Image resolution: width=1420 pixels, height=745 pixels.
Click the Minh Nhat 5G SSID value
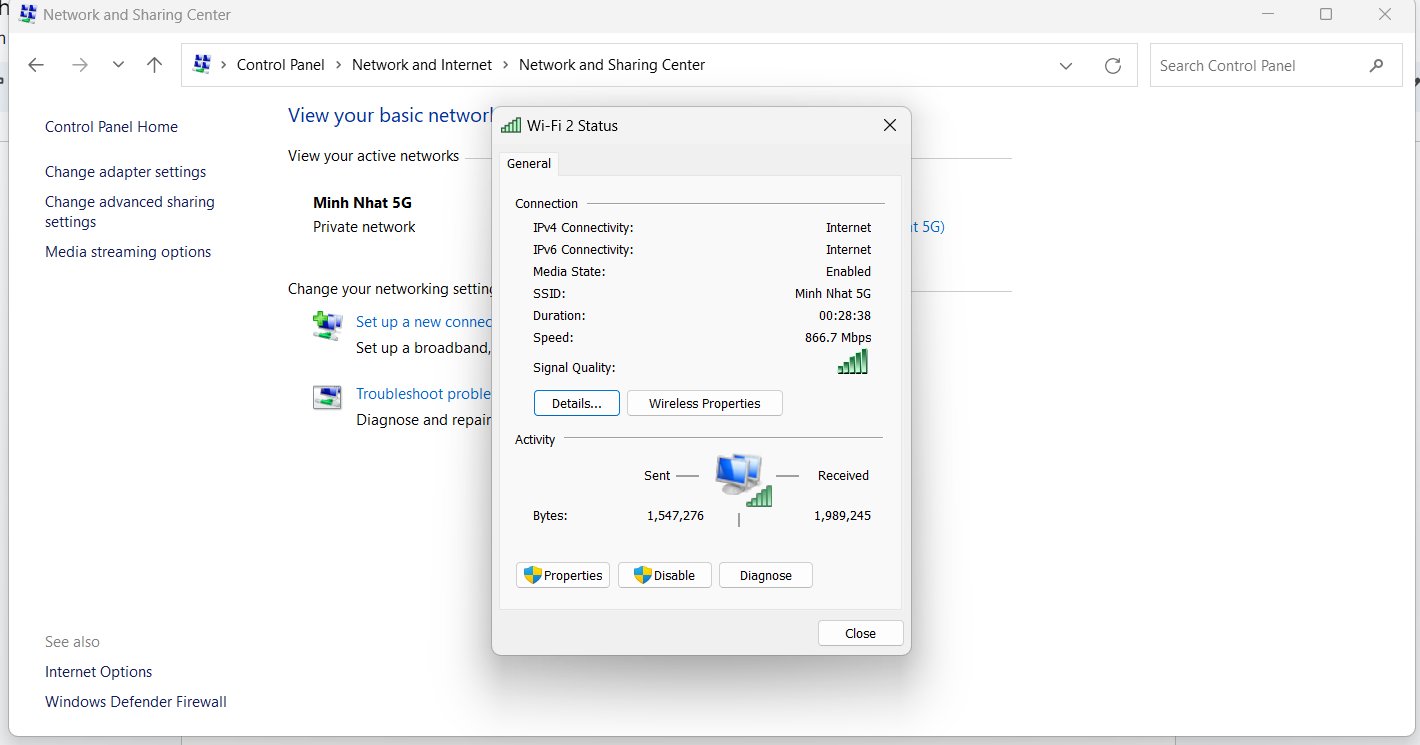pyautogui.click(x=833, y=294)
